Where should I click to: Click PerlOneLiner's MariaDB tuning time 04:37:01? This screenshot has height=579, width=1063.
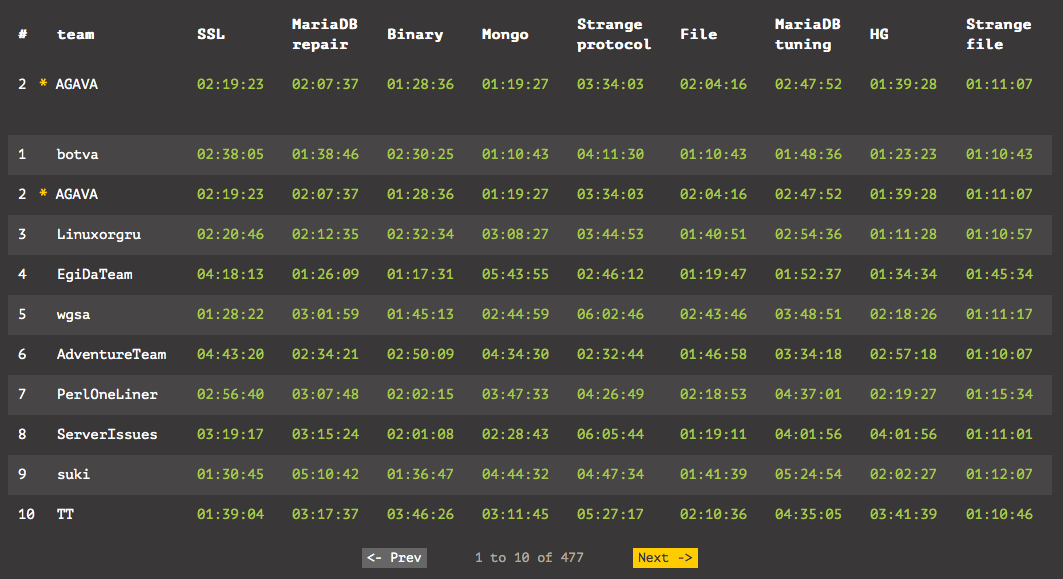(x=808, y=394)
